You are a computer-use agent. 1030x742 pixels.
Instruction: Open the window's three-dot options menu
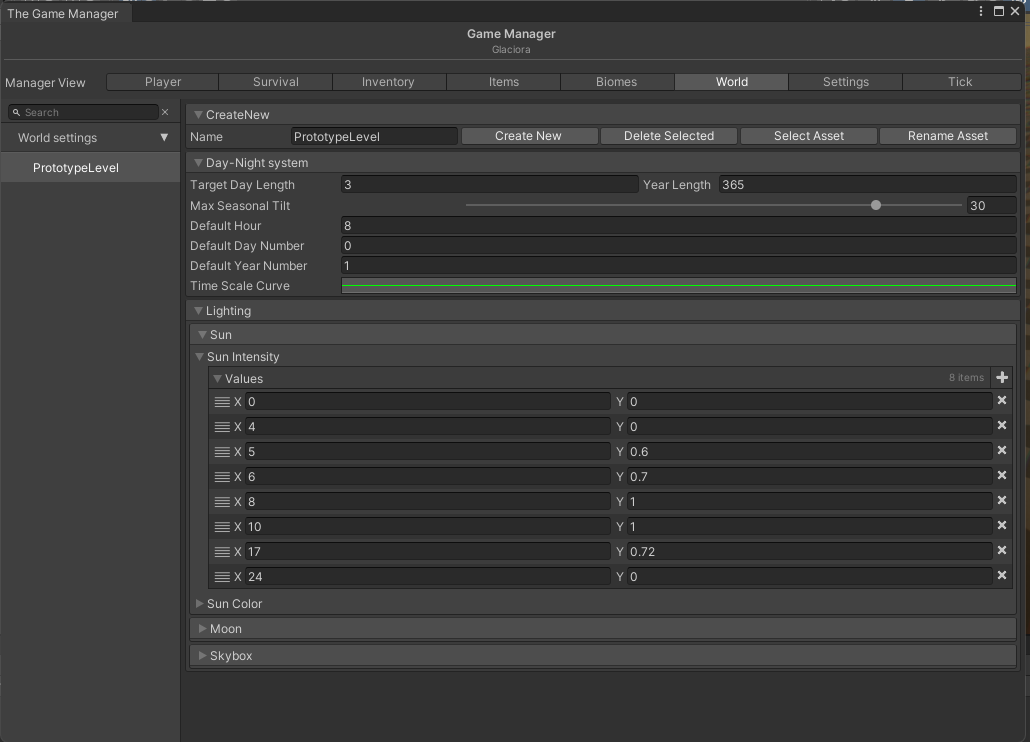(x=981, y=12)
